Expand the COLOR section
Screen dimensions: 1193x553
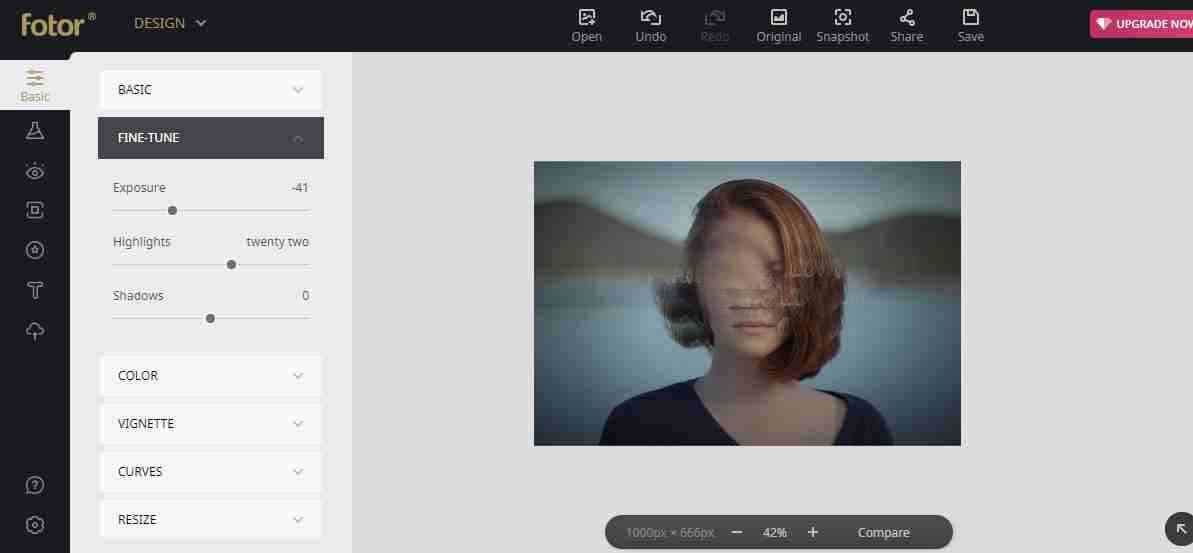coord(211,376)
